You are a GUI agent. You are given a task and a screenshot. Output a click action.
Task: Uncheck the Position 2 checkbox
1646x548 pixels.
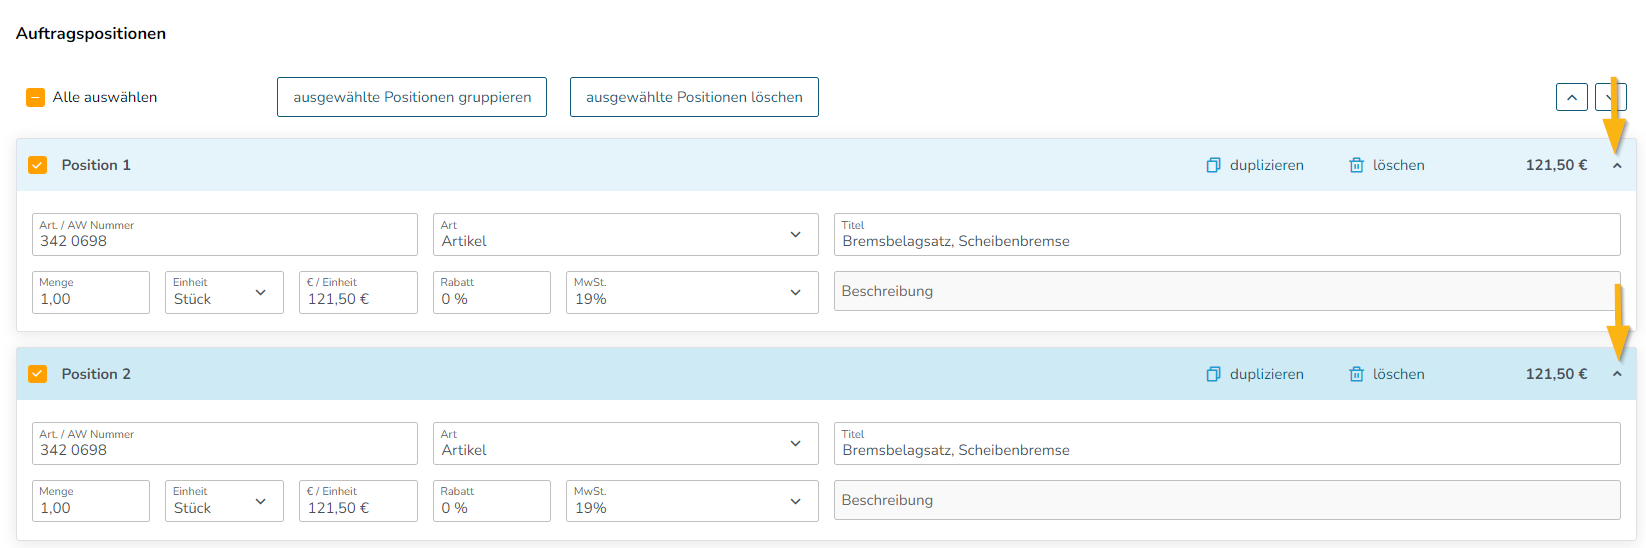tap(38, 374)
